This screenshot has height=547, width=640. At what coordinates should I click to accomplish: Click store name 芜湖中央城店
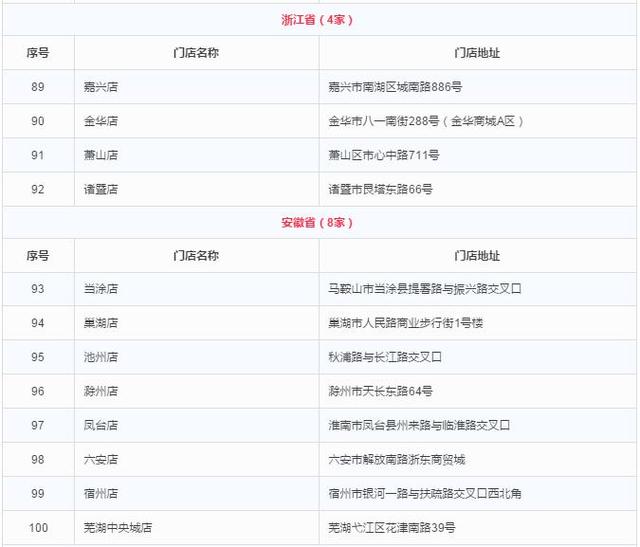pyautogui.click(x=118, y=528)
